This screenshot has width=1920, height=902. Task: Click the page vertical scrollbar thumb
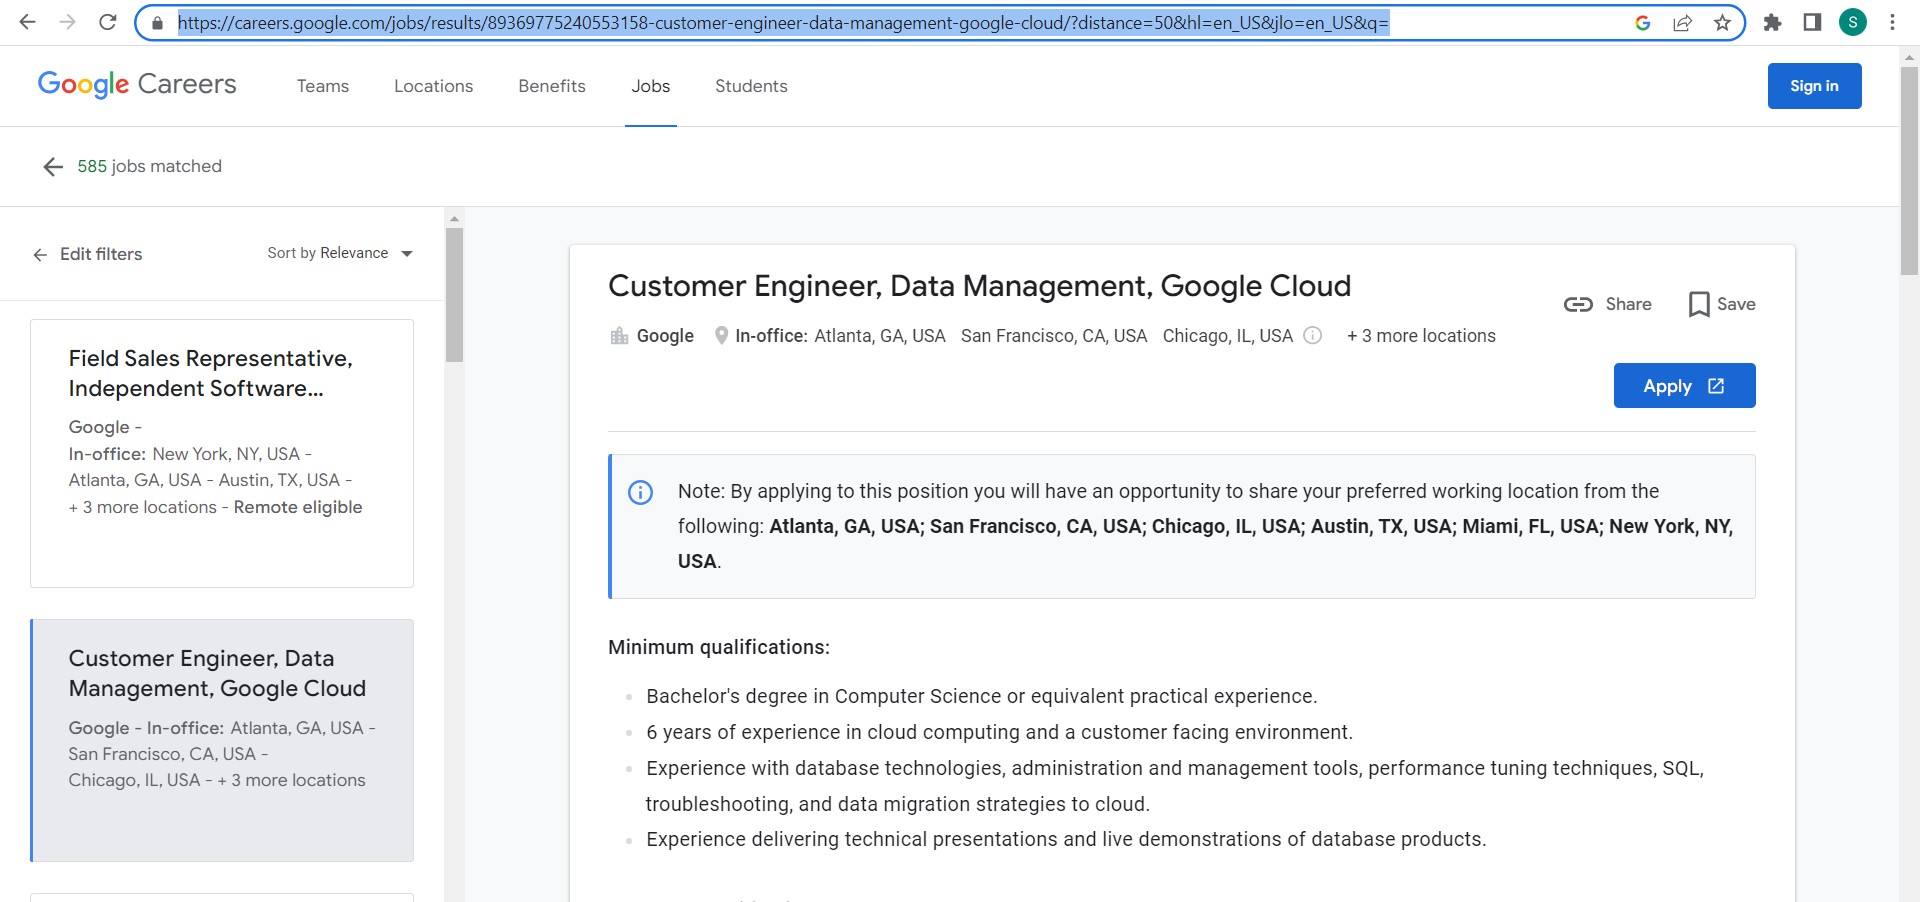click(1909, 170)
